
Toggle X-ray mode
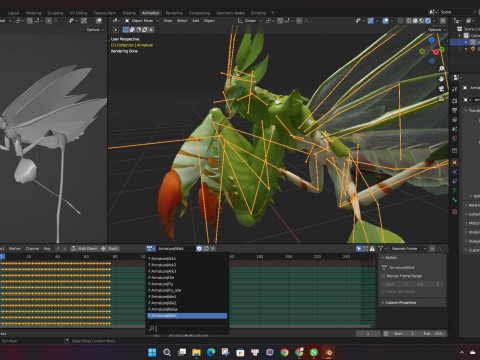pyautogui.click(x=400, y=21)
